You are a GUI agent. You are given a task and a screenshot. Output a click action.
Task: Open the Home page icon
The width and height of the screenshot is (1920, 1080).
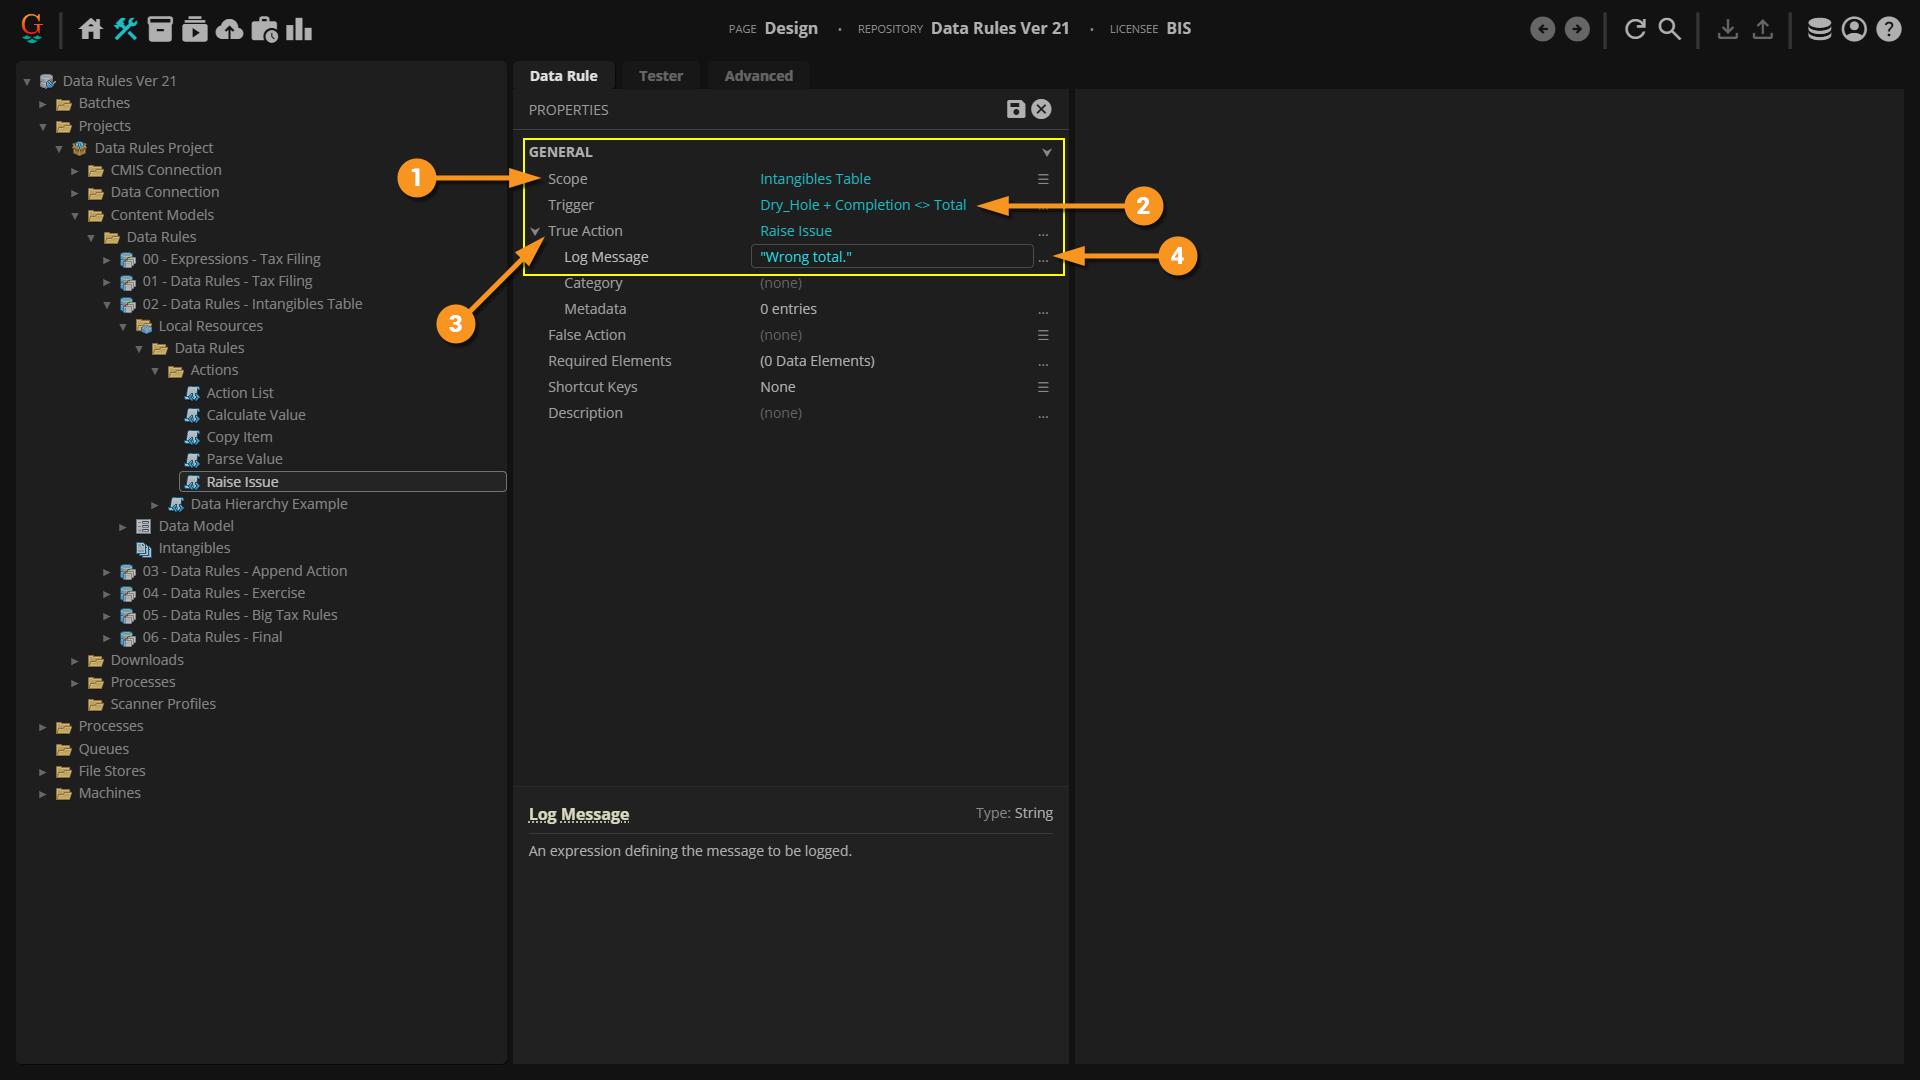click(x=91, y=29)
